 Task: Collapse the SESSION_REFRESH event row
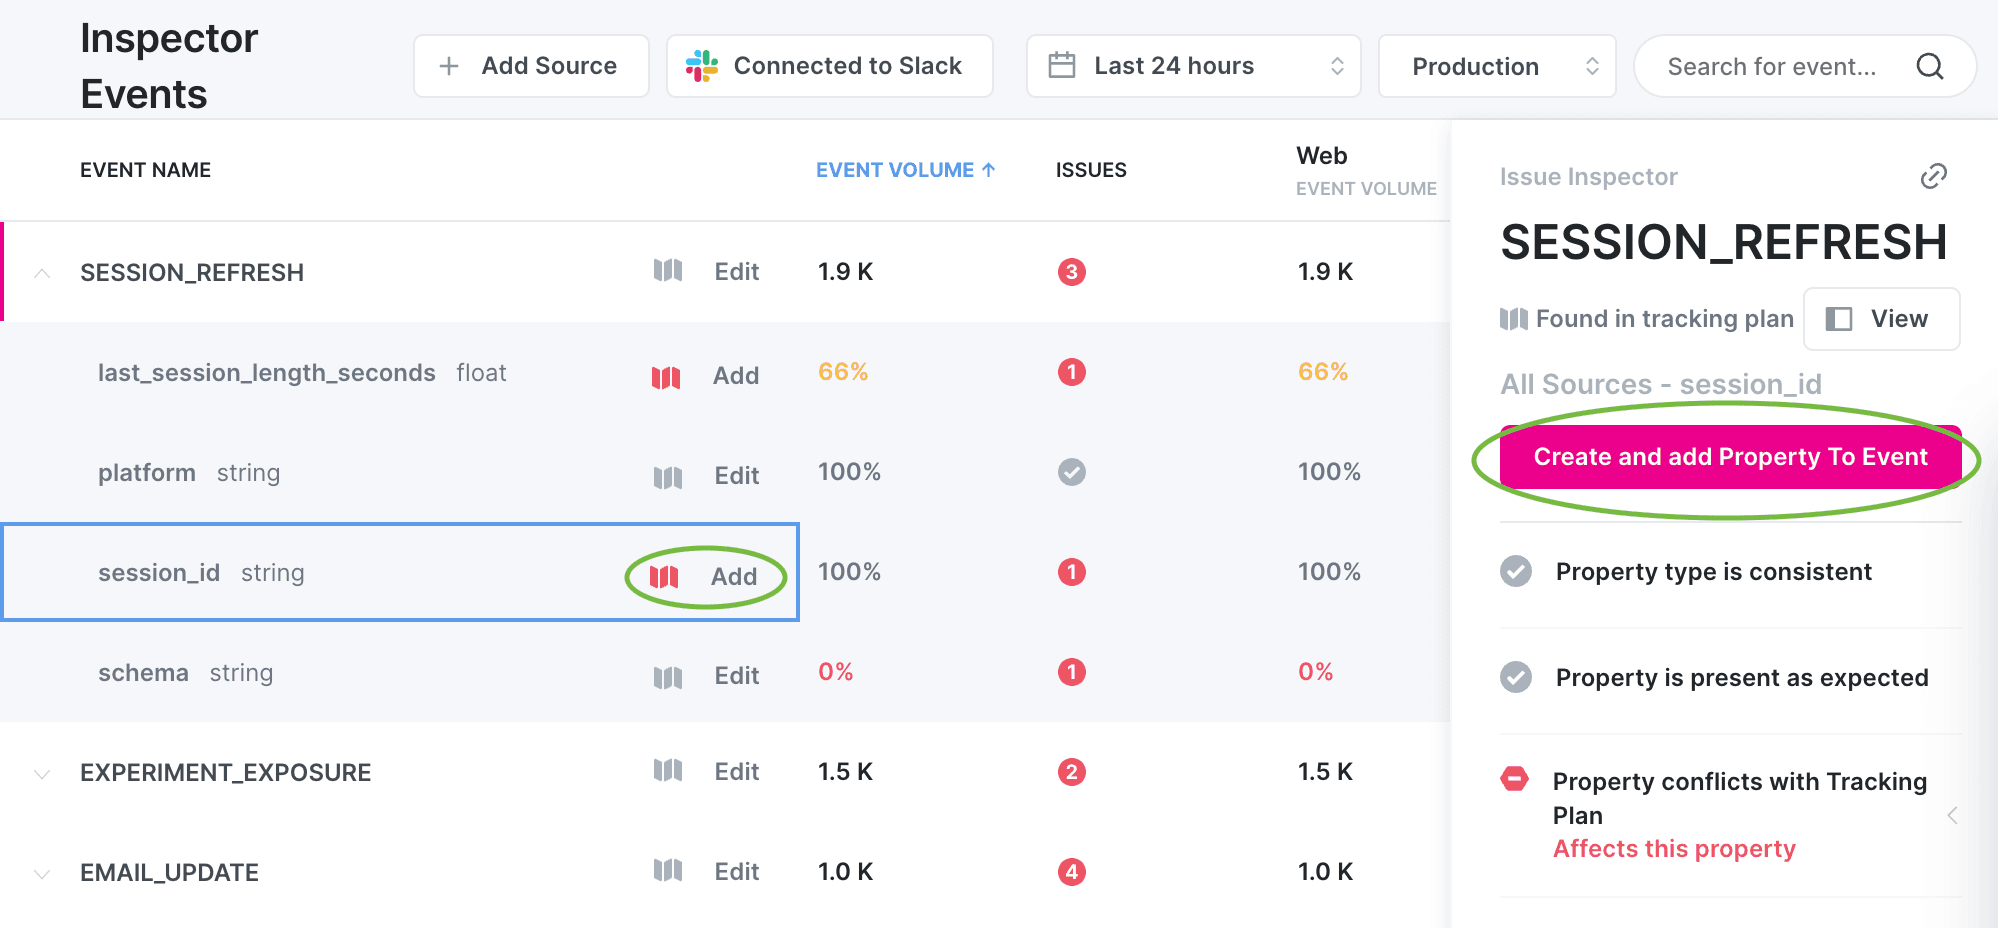pos(42,273)
